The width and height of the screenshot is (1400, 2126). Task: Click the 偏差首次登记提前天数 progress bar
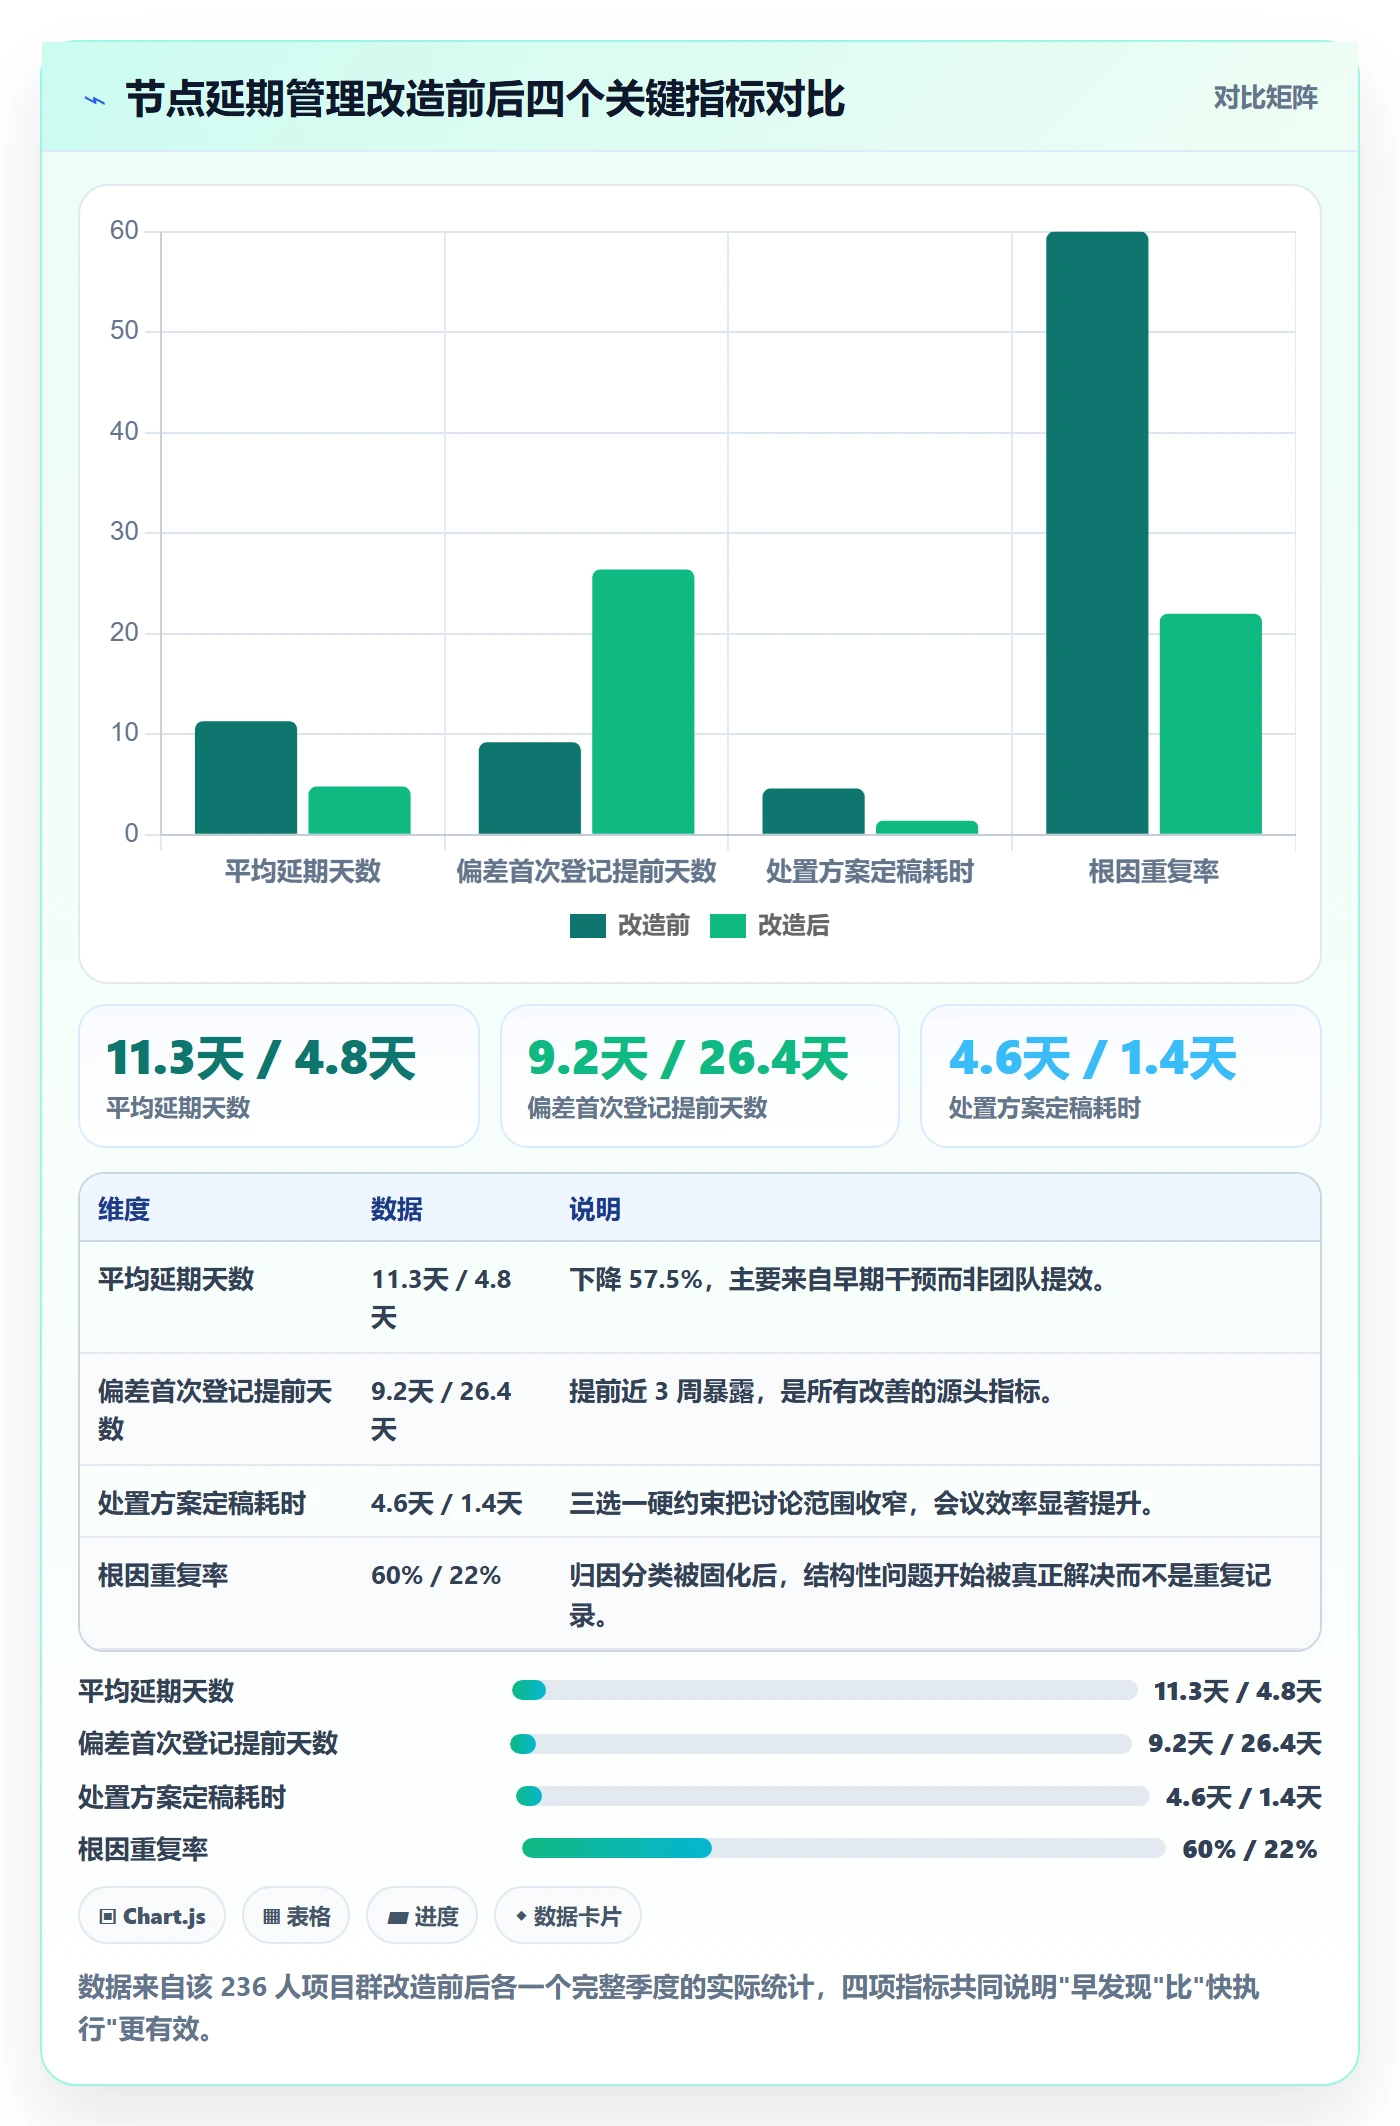[821, 1744]
